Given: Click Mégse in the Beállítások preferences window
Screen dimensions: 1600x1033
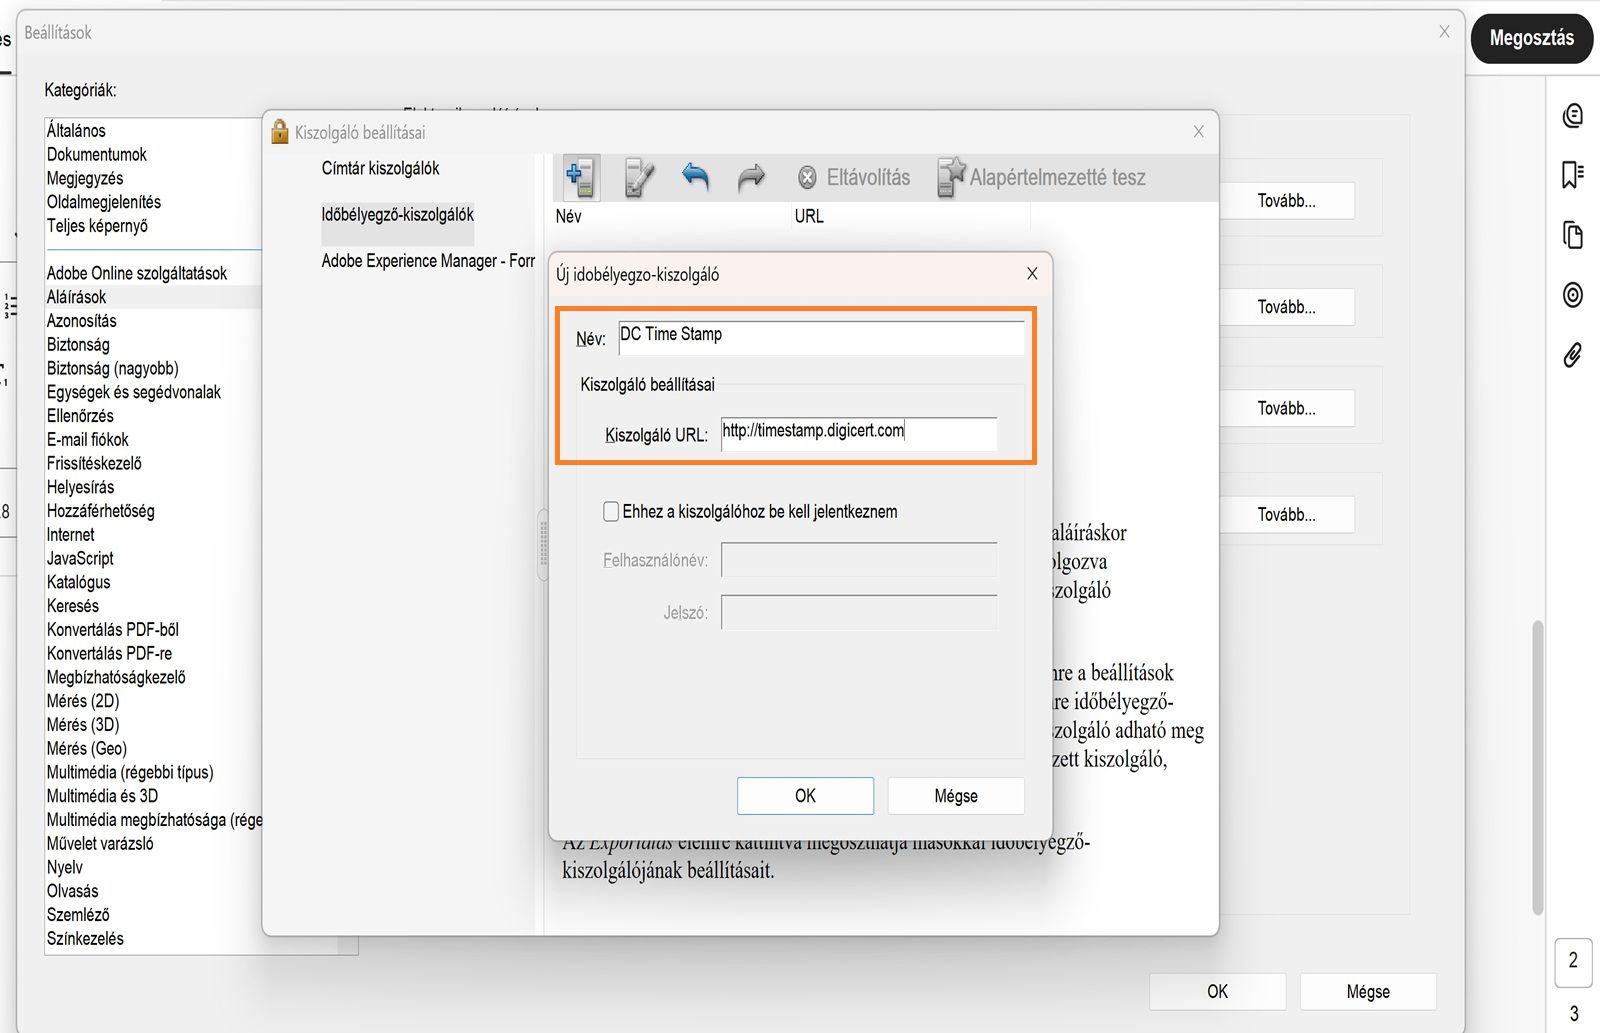Looking at the screenshot, I should 1368,991.
